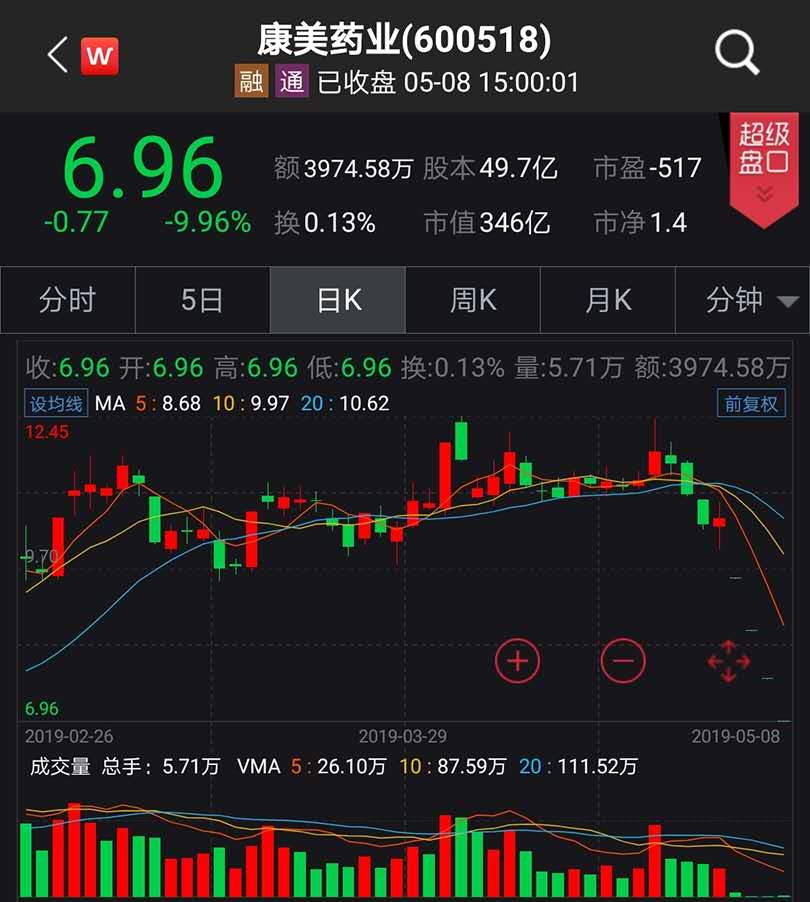Click the 设均线 button
This screenshot has width=810, height=902.
click(56, 403)
